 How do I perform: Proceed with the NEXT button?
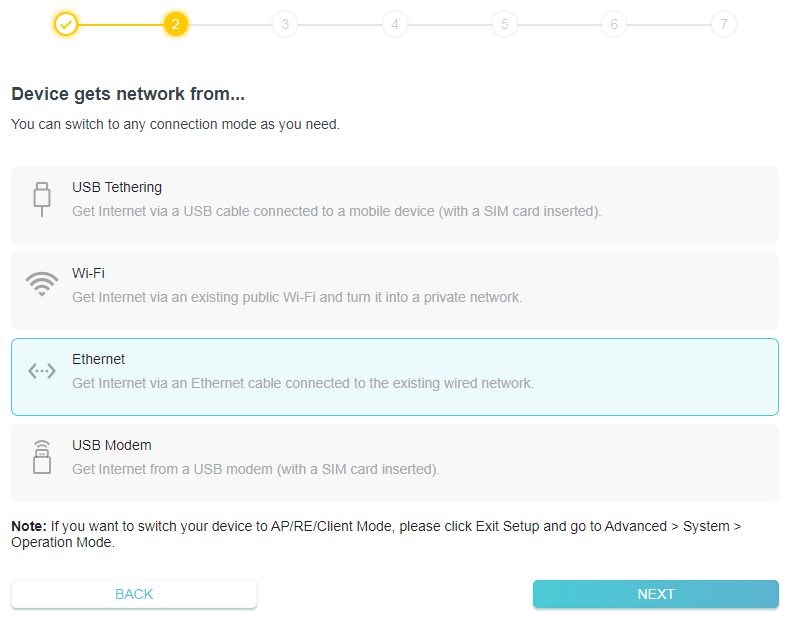pyautogui.click(x=656, y=594)
